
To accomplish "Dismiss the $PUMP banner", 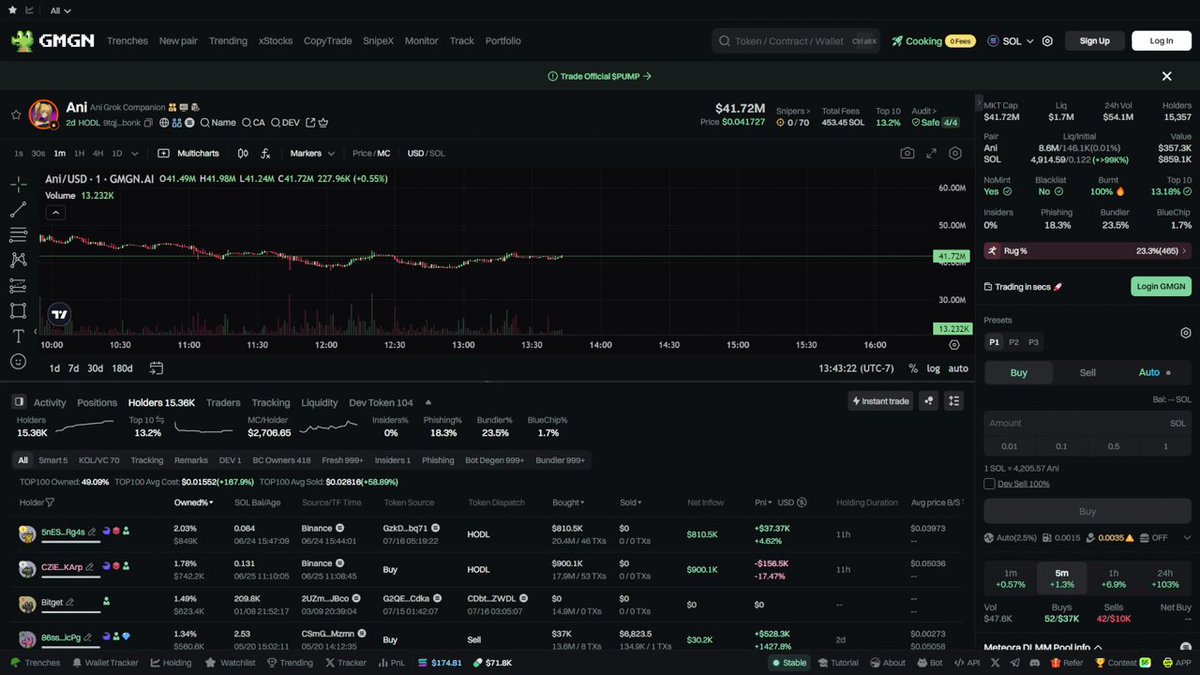I will [x=1166, y=76].
